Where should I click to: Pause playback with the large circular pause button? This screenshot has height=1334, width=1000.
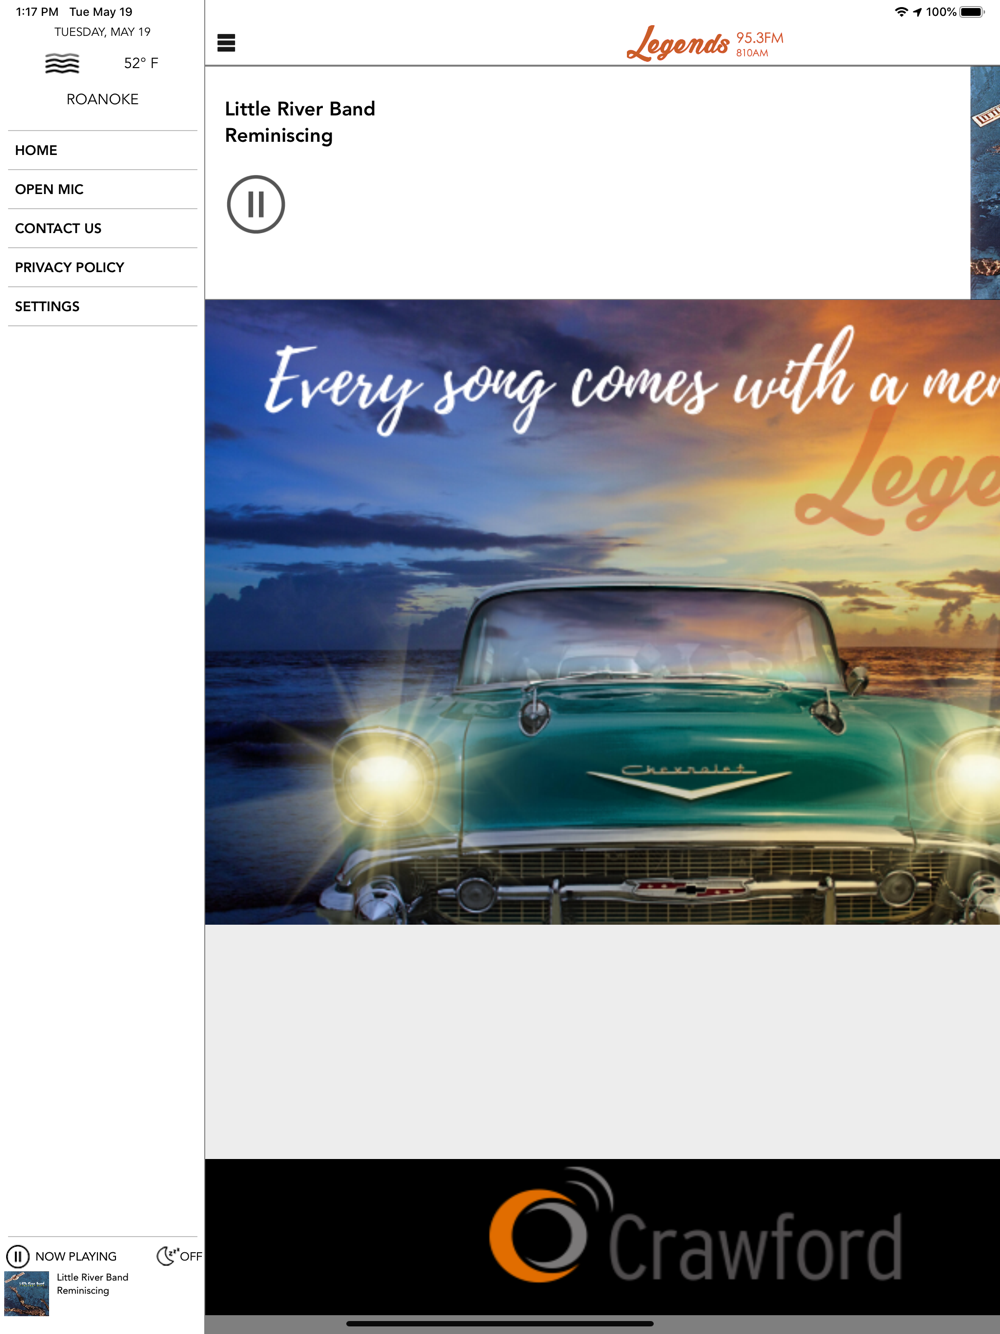(256, 204)
